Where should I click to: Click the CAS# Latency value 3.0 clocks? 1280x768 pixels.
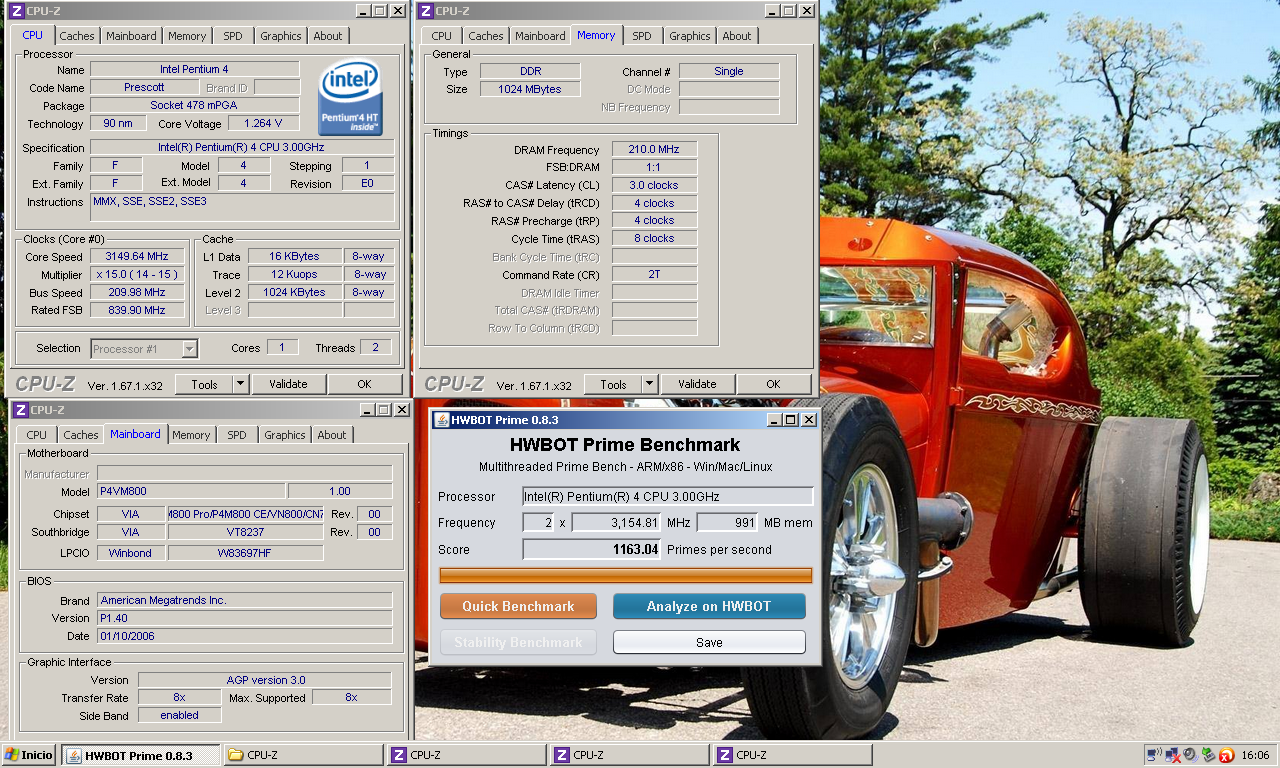[654, 185]
